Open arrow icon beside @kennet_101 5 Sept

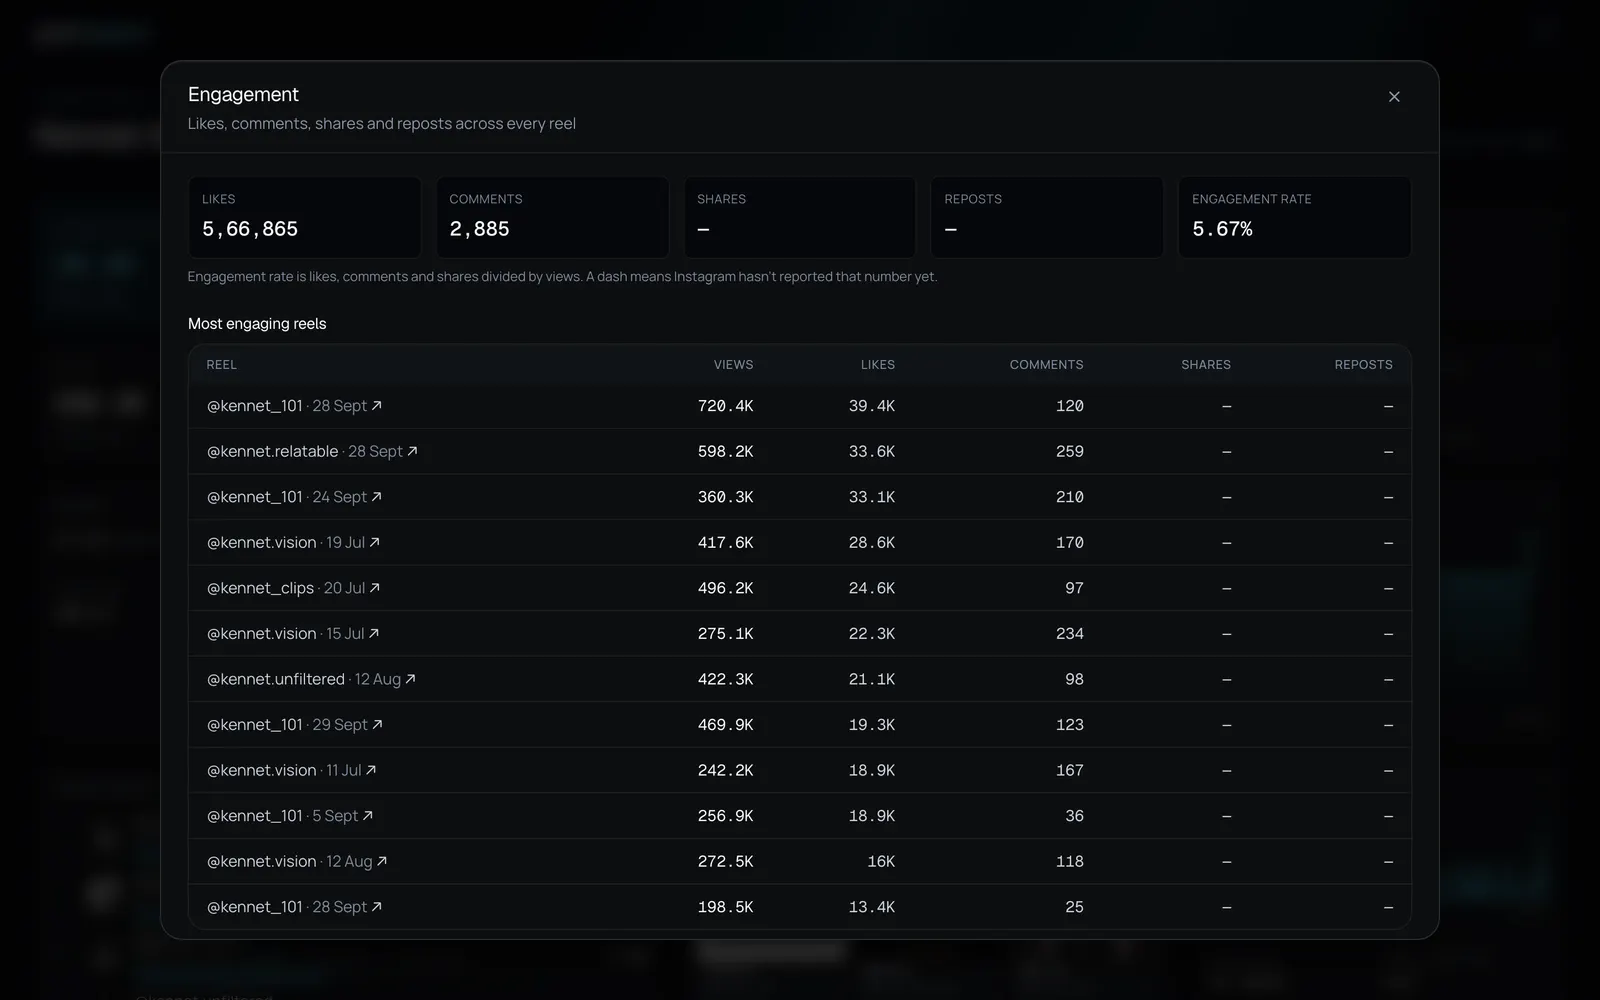coord(368,816)
